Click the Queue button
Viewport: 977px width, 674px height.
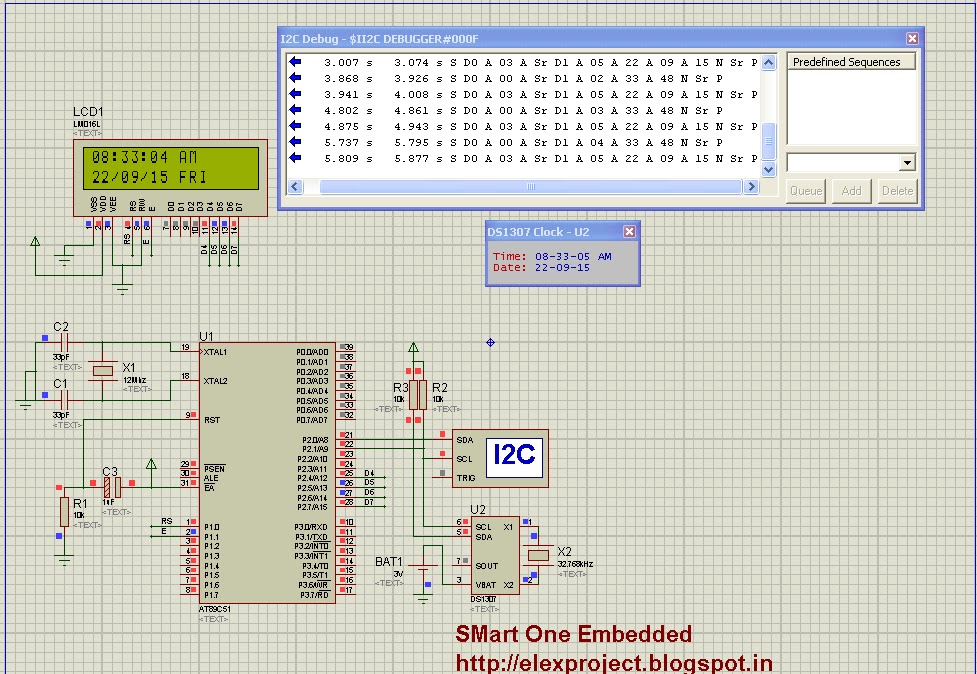(x=806, y=190)
